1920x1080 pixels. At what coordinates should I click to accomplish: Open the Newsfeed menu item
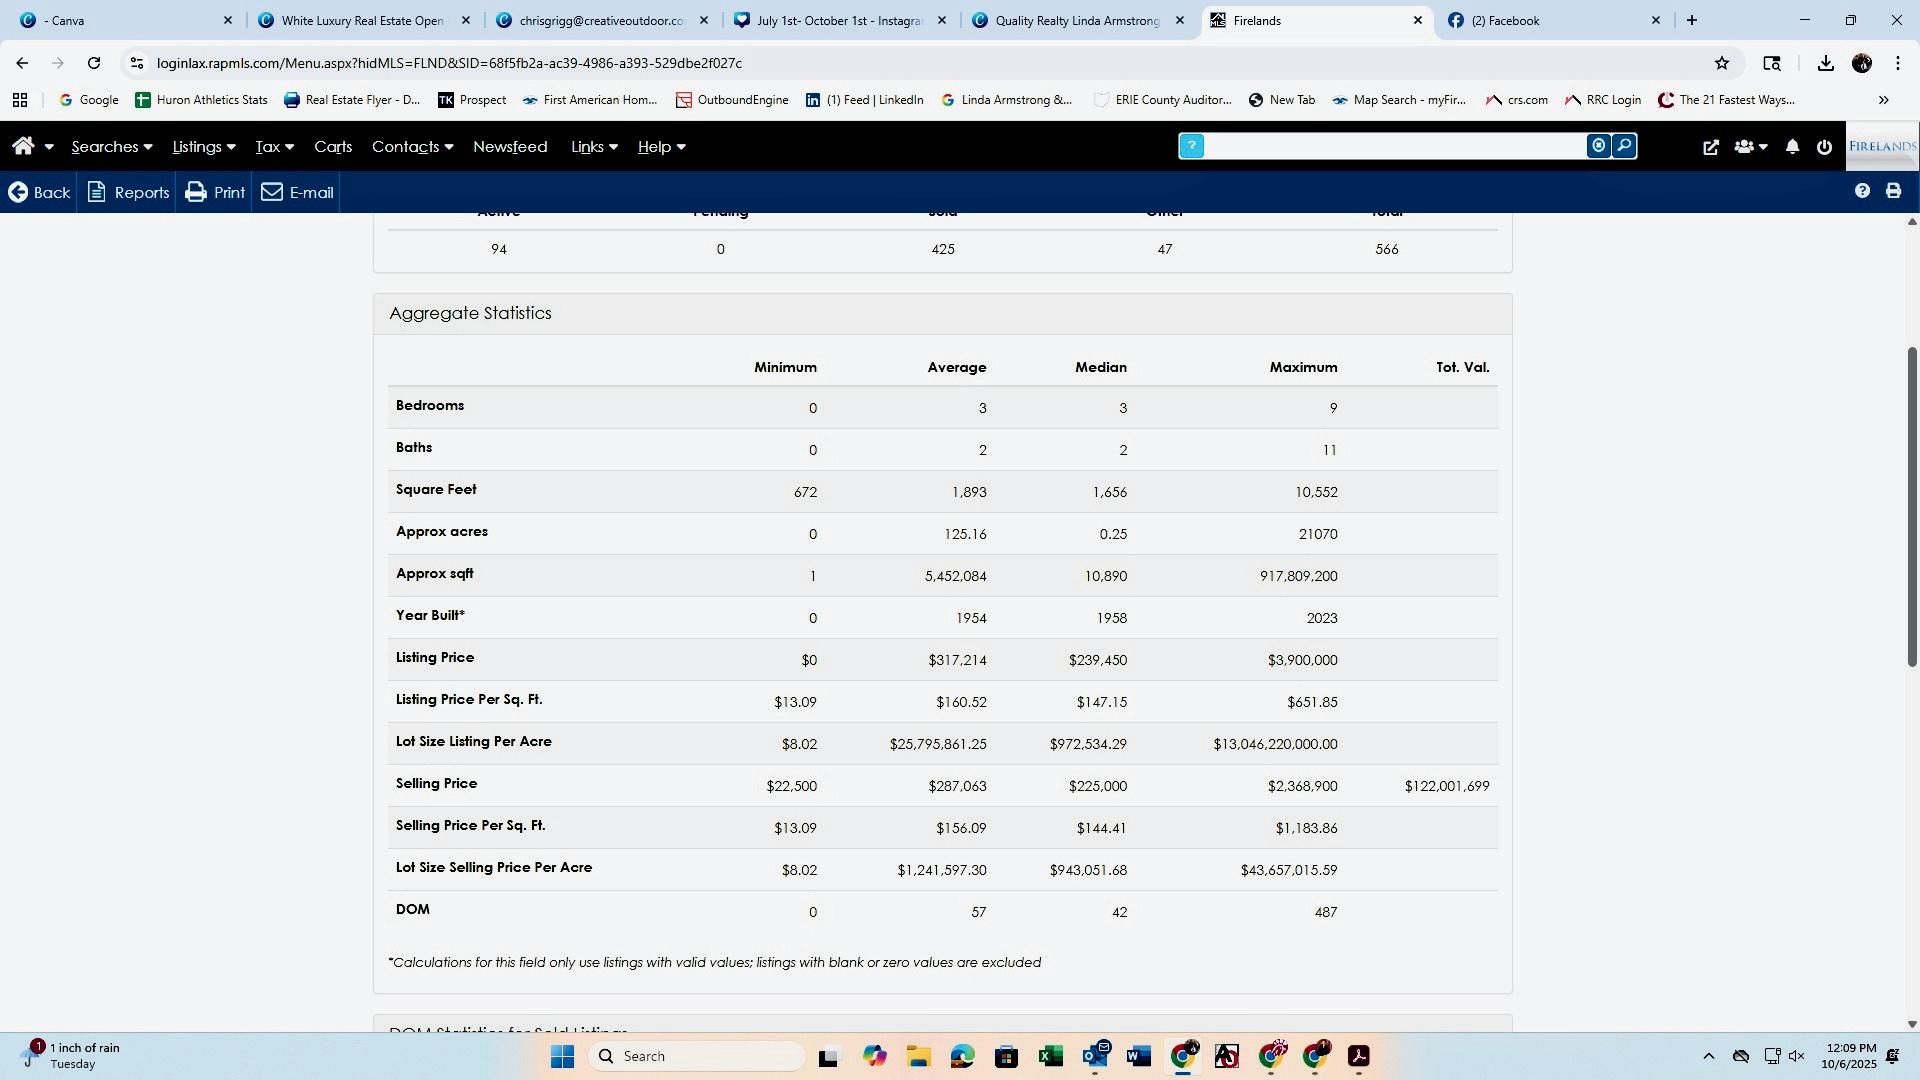click(510, 147)
